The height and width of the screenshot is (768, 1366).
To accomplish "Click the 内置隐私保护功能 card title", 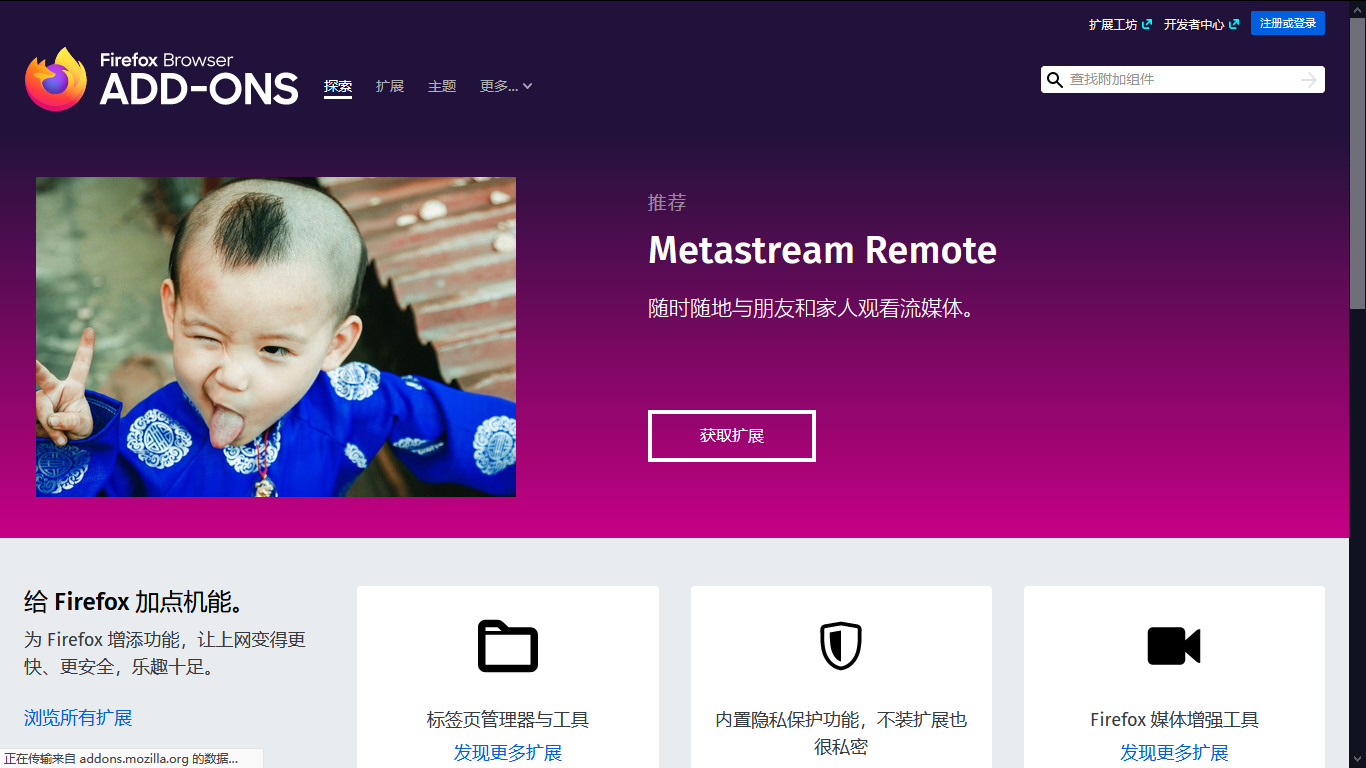I will tap(841, 733).
